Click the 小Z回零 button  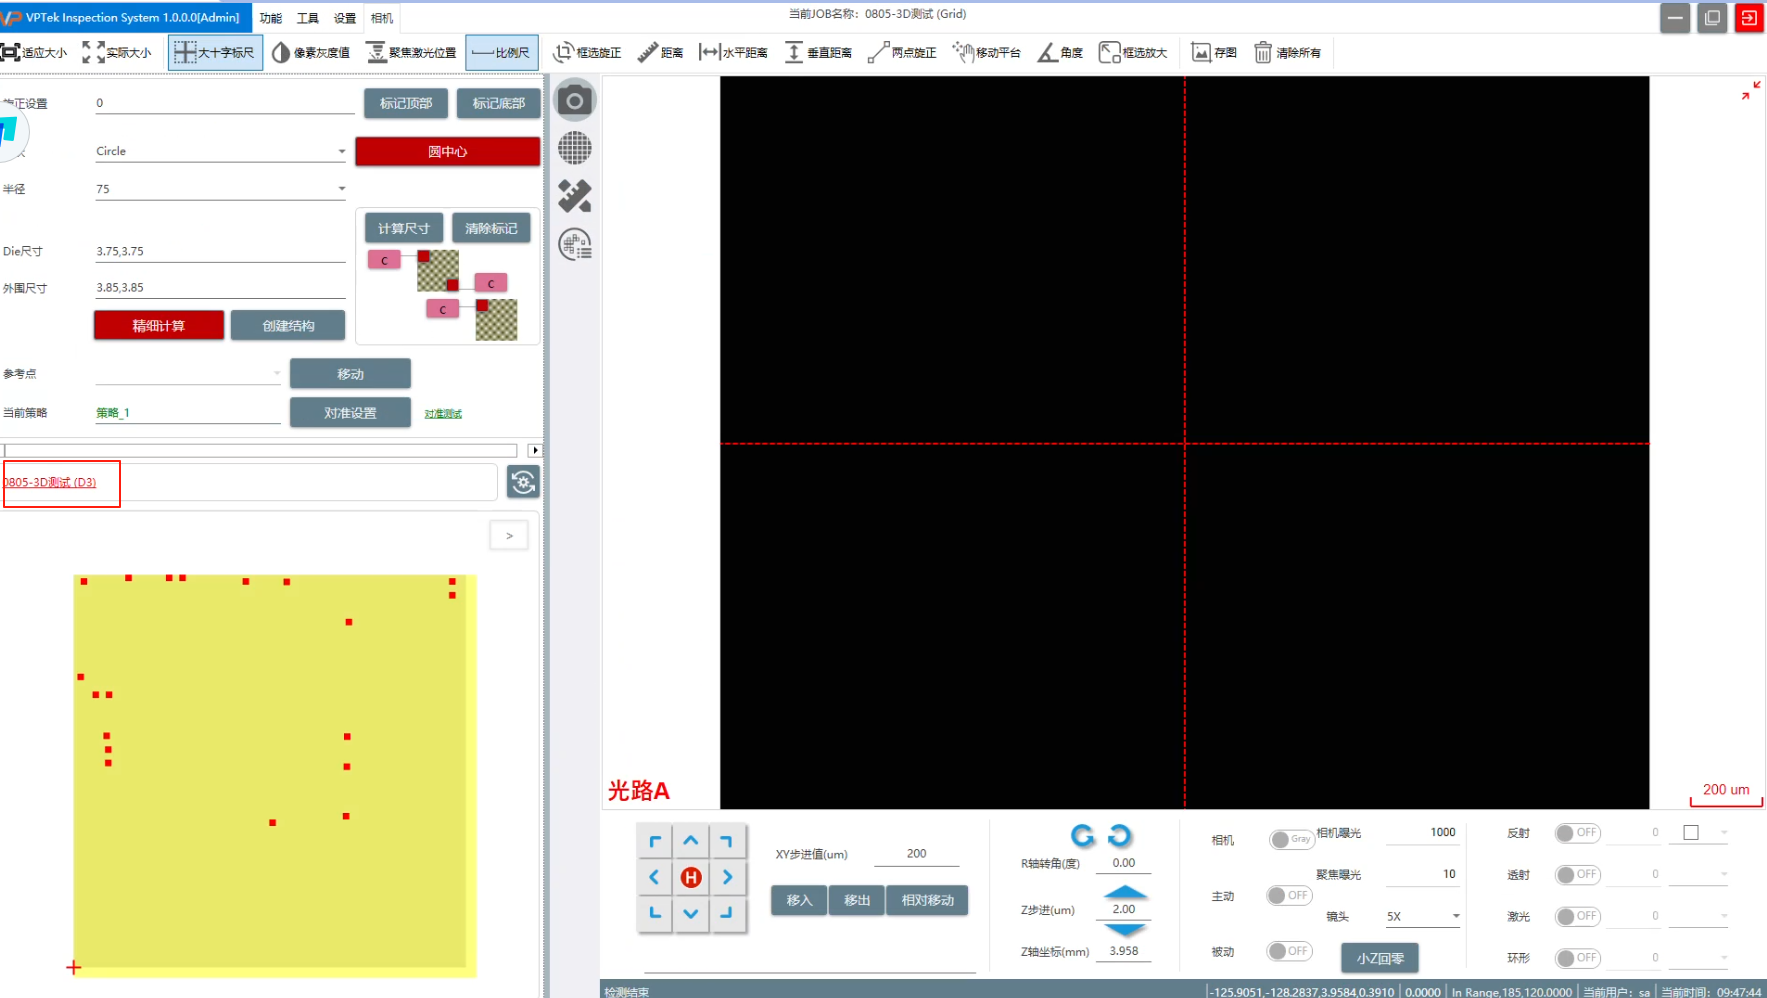pos(1379,958)
